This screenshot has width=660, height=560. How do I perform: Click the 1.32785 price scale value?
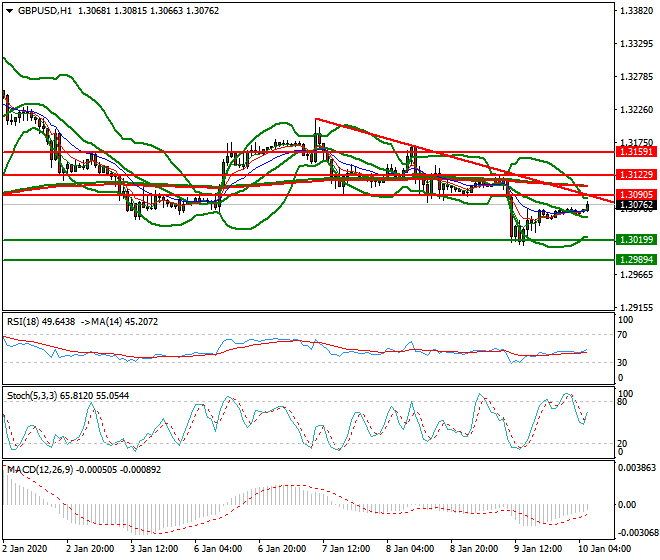(636, 77)
